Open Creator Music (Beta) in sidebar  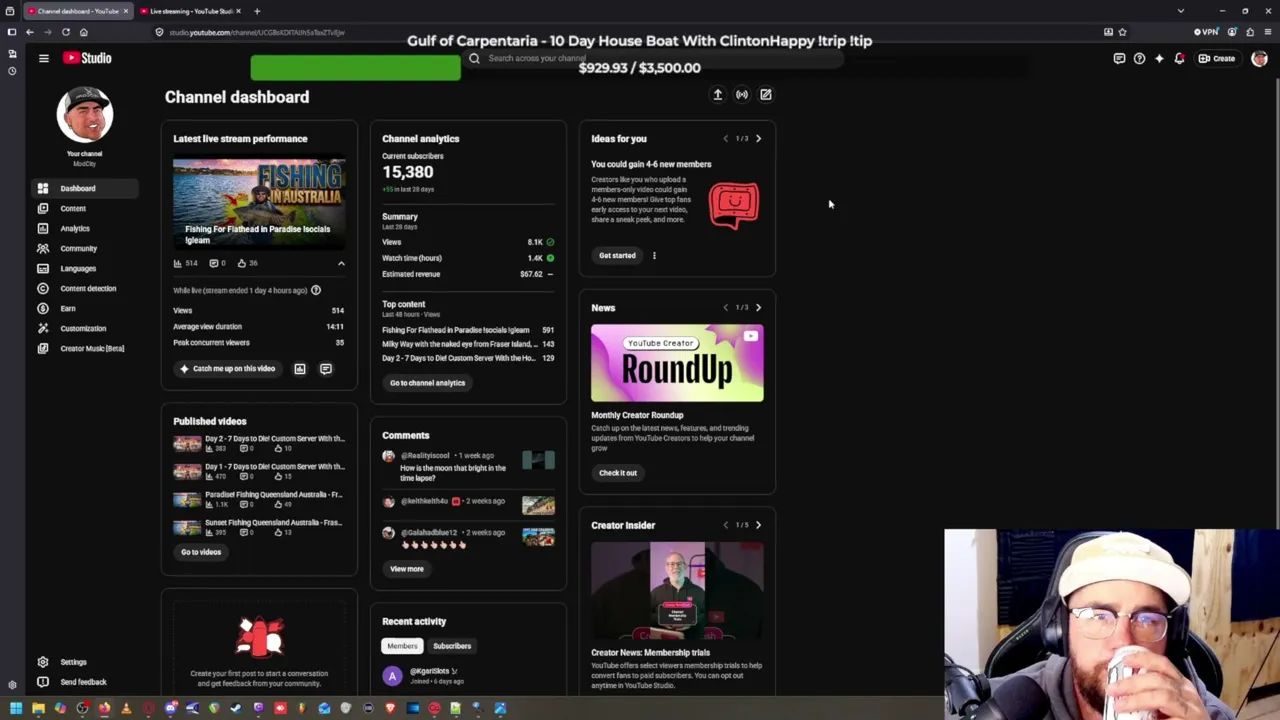pos(84,348)
